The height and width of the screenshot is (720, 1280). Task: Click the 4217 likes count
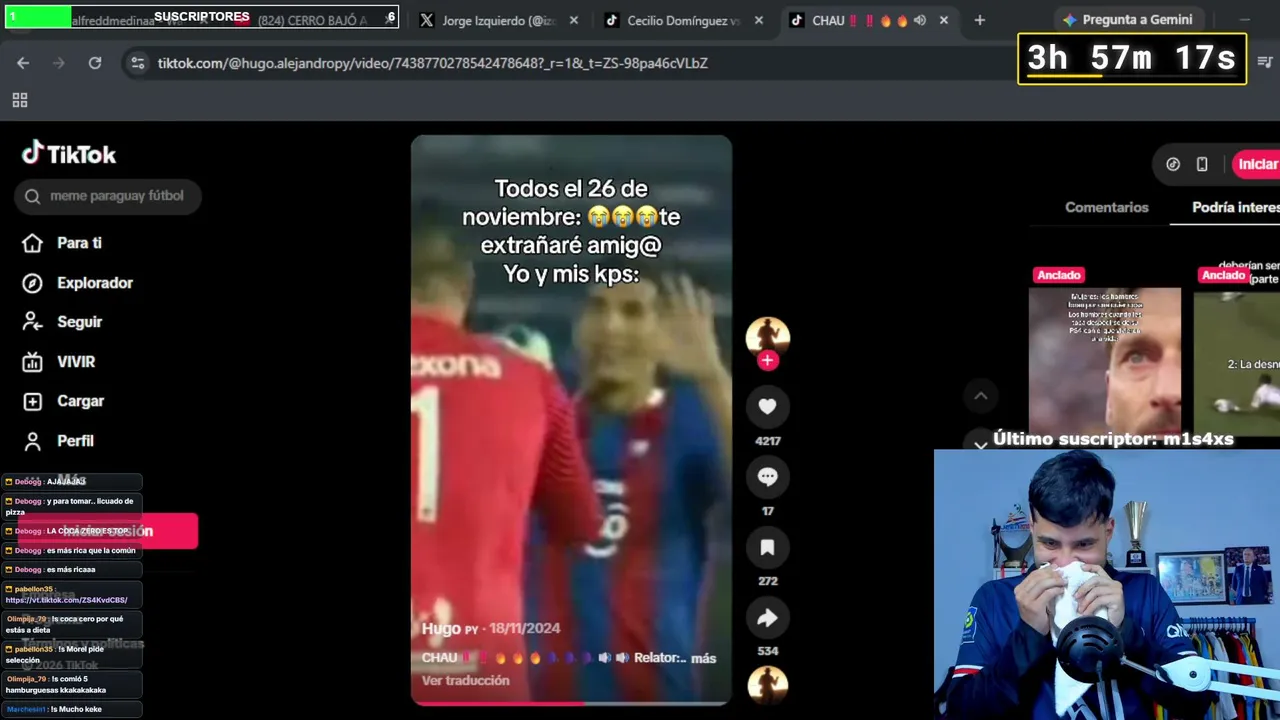pos(767,441)
